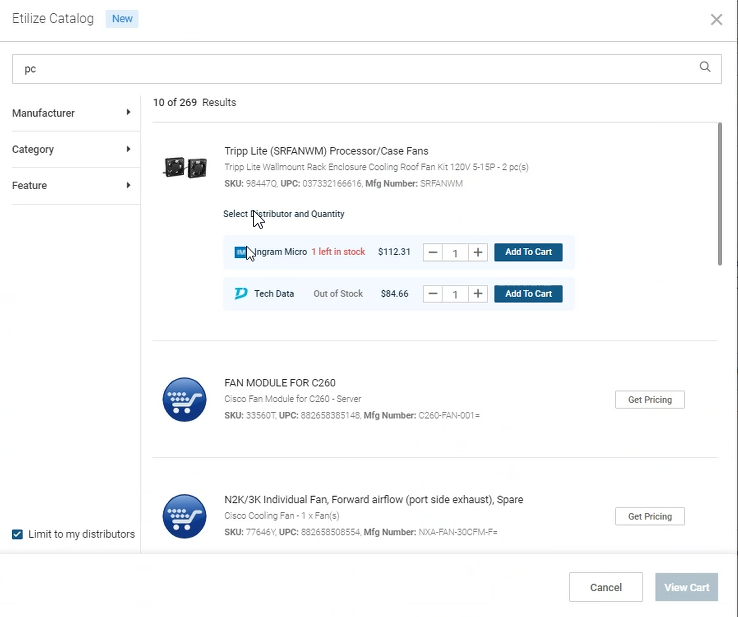738x617 pixels.
Task: Click the catalog search input field
Action: pos(350,69)
